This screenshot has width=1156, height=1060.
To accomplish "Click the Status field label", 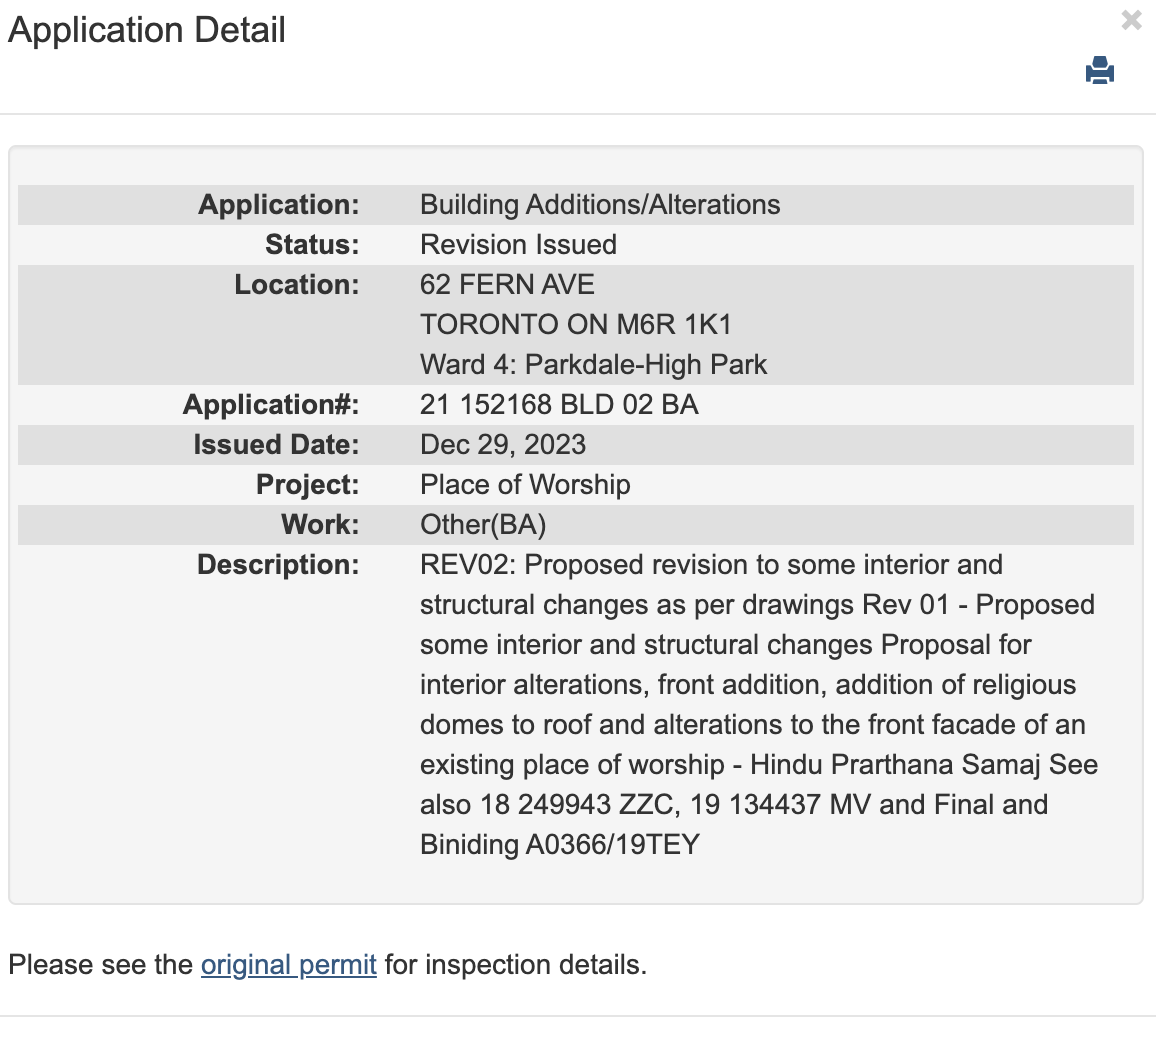I will tap(311, 245).
